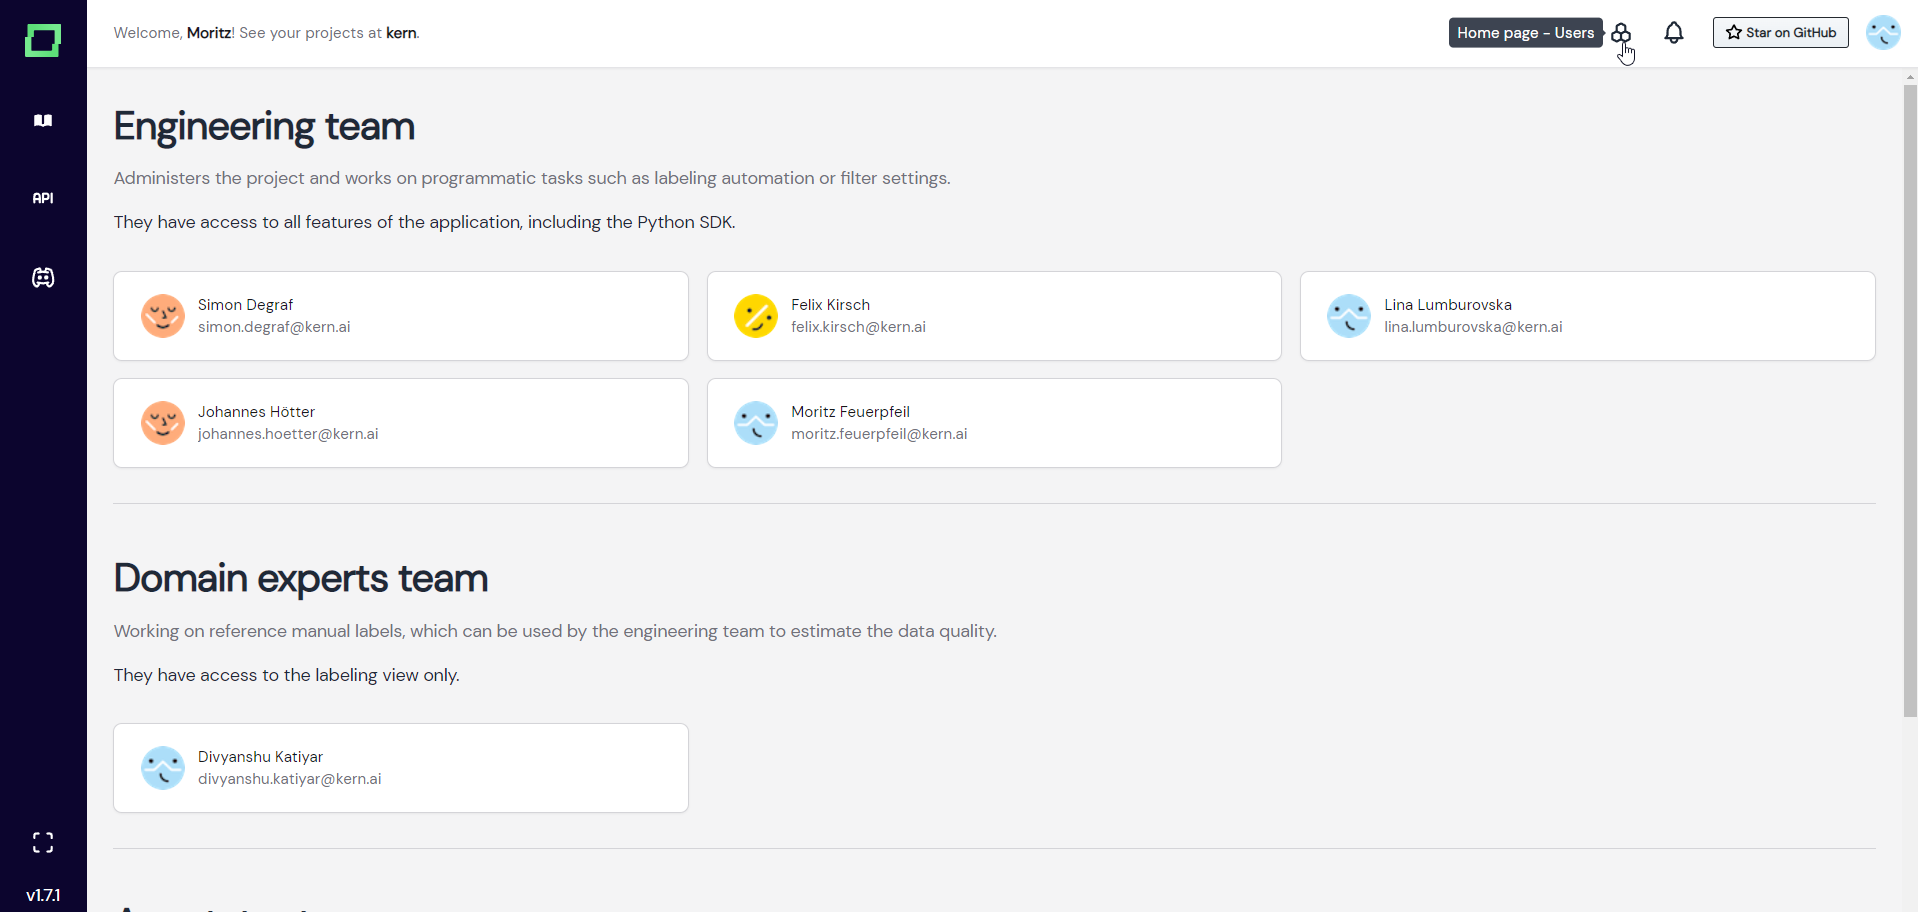Viewport: 1918px width, 912px height.
Task: Click the vertical page scrollbar
Action: click(x=1910, y=400)
